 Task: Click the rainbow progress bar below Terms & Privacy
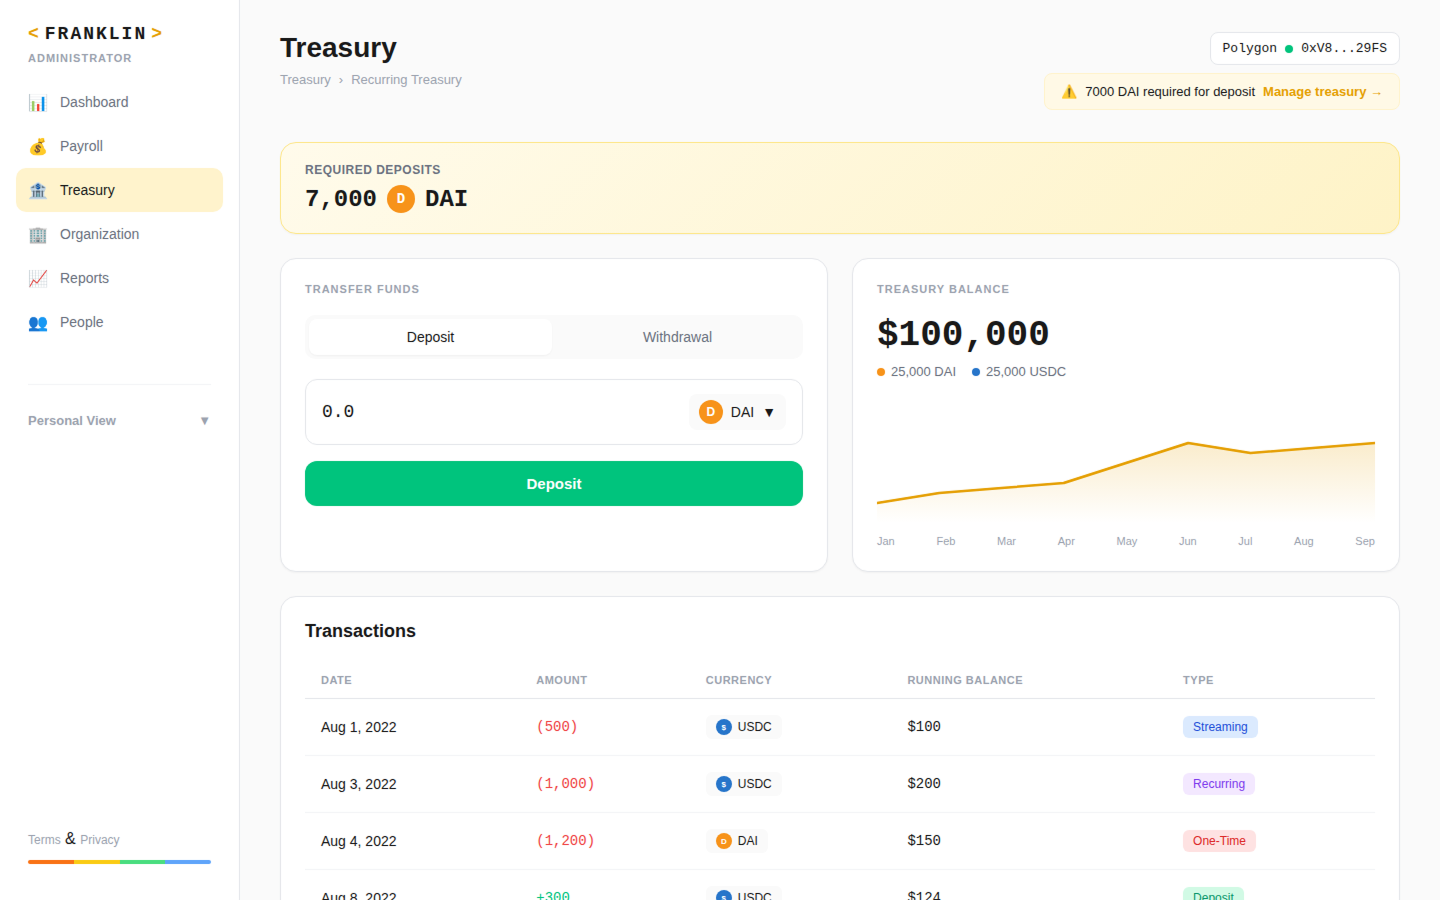(119, 861)
